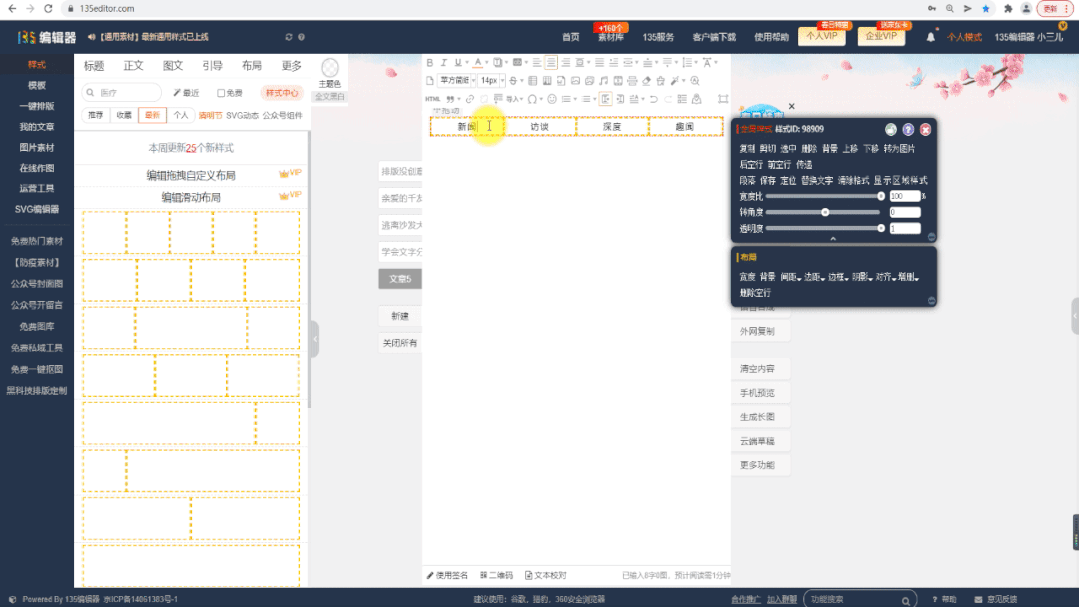Open the 图文 style tab

[173, 66]
